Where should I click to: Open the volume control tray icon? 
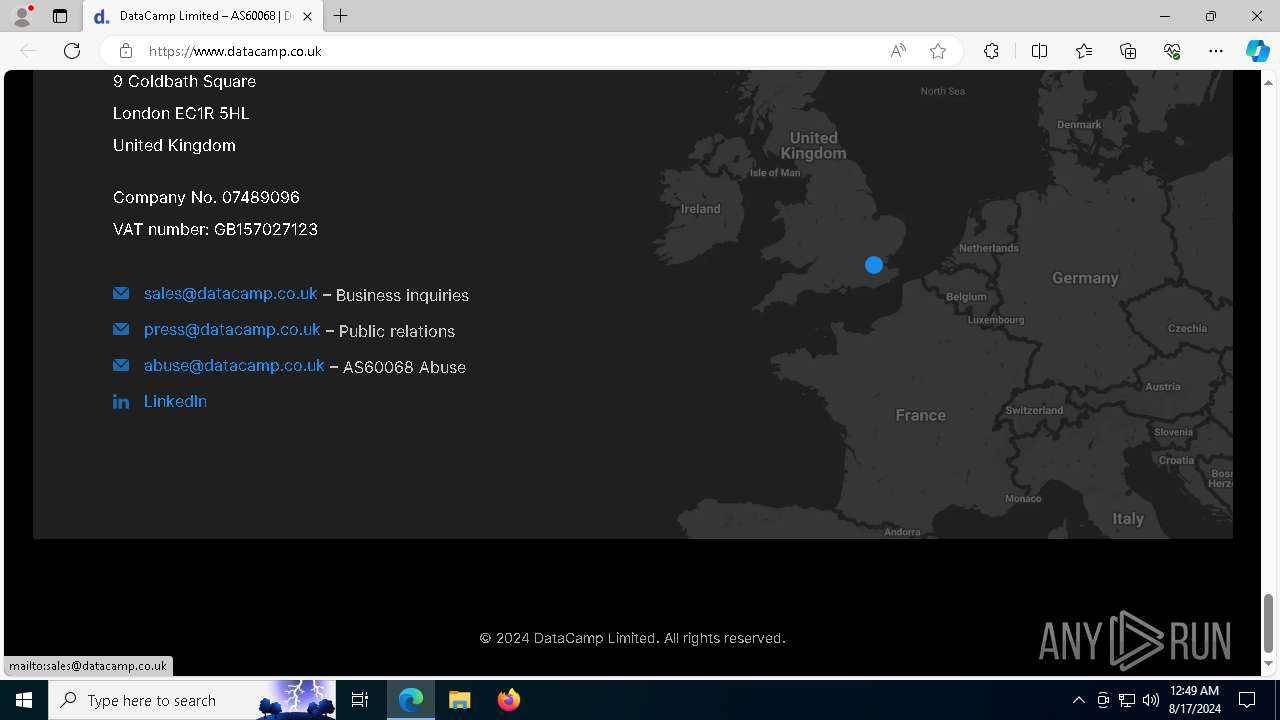click(1151, 700)
